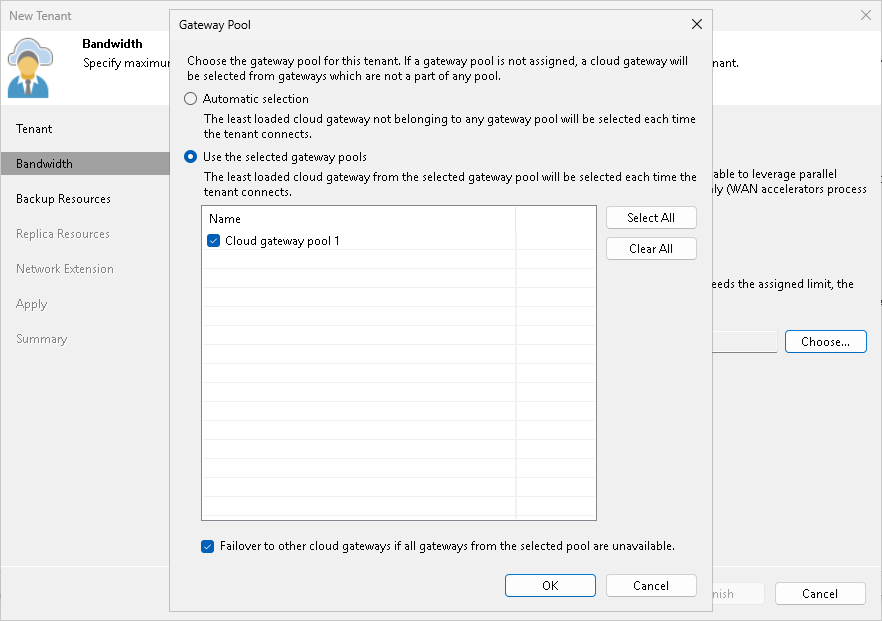Select the Apply wizard step

[x=31, y=303]
